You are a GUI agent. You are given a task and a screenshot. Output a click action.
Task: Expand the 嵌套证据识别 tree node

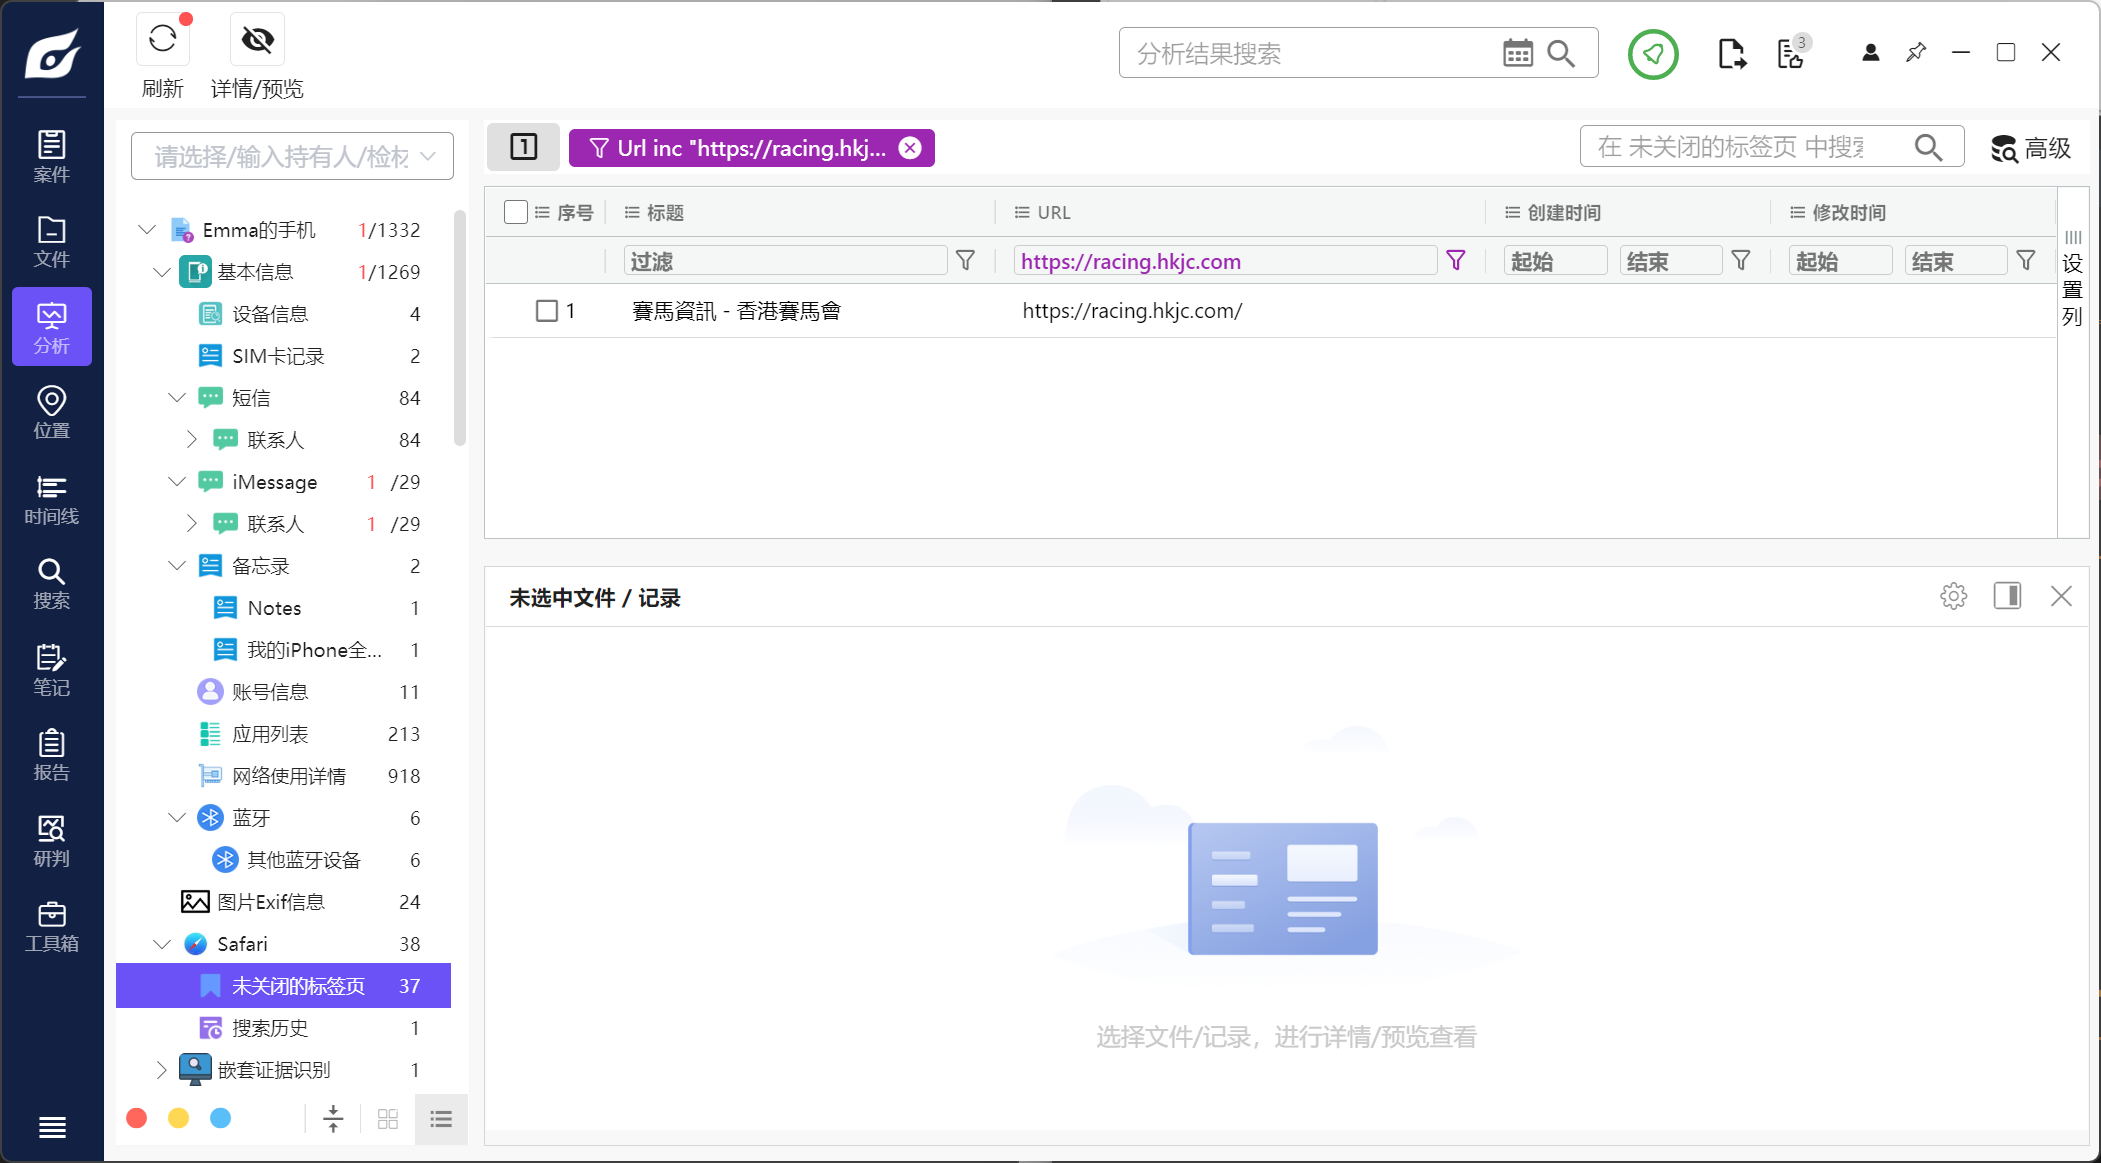(162, 1070)
